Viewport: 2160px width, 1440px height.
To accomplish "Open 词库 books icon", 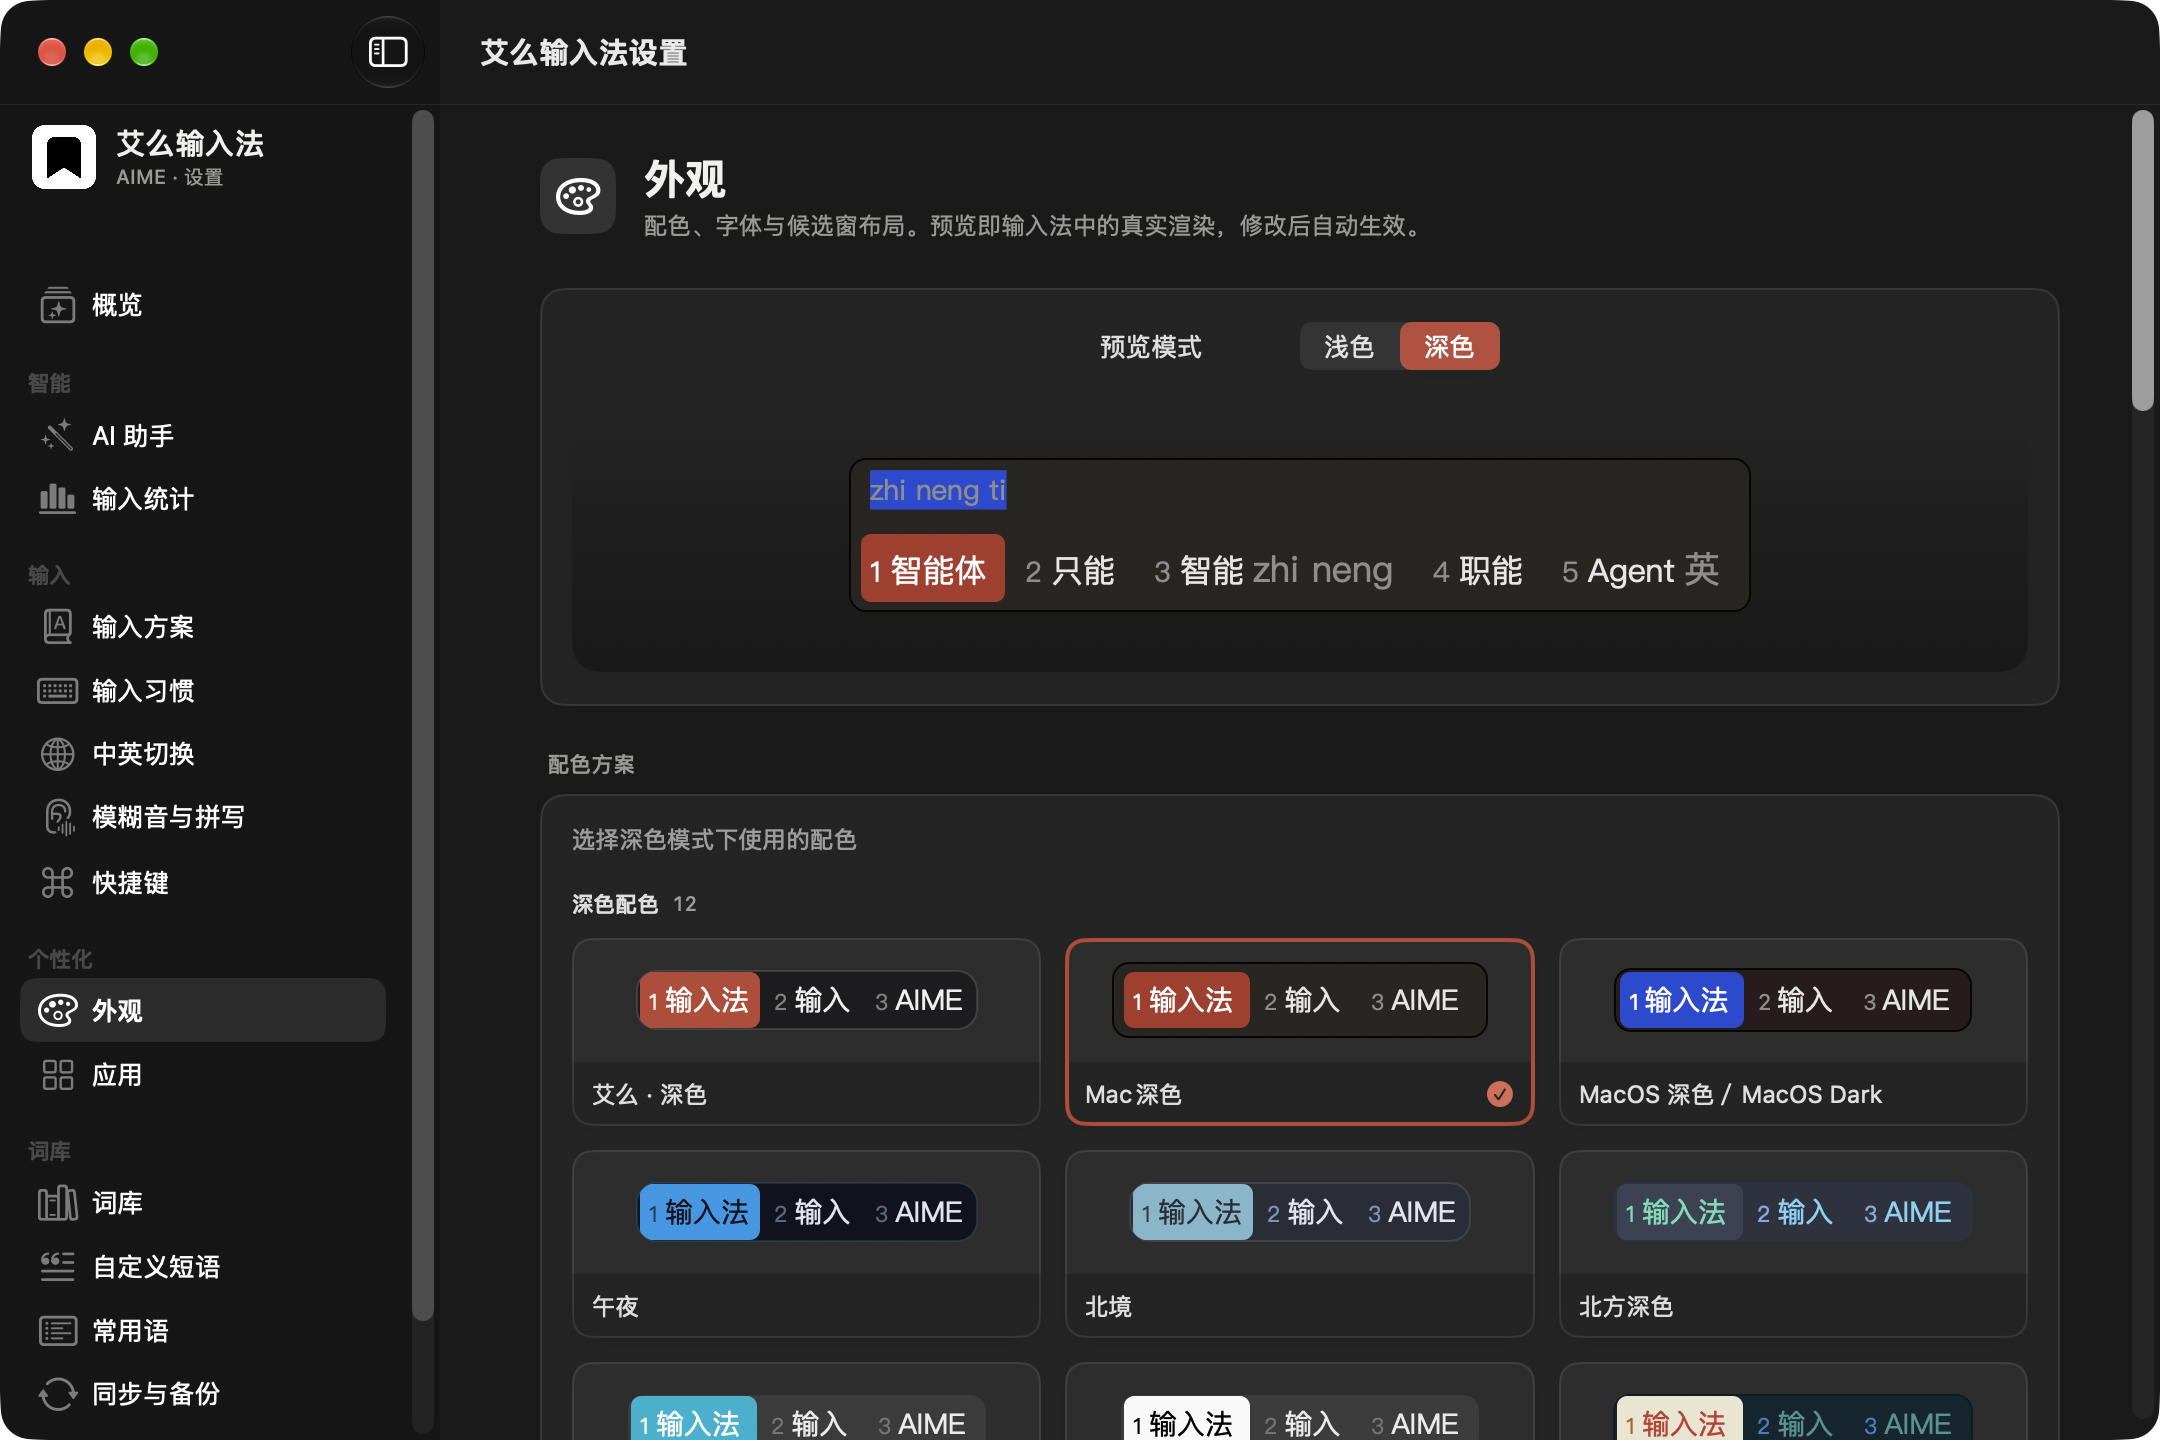I will coord(58,1202).
